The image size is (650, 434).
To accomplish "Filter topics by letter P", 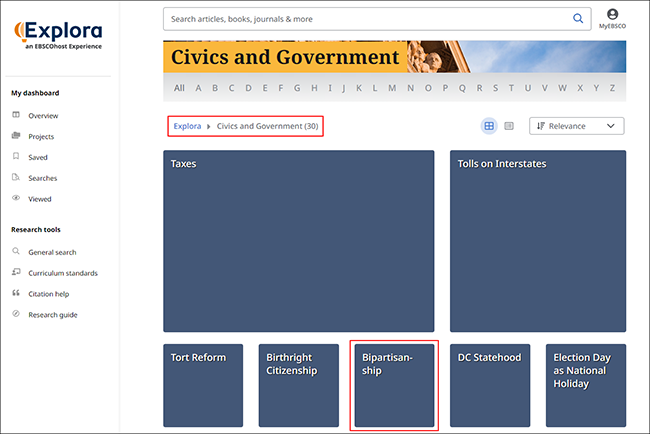I will pos(445,88).
